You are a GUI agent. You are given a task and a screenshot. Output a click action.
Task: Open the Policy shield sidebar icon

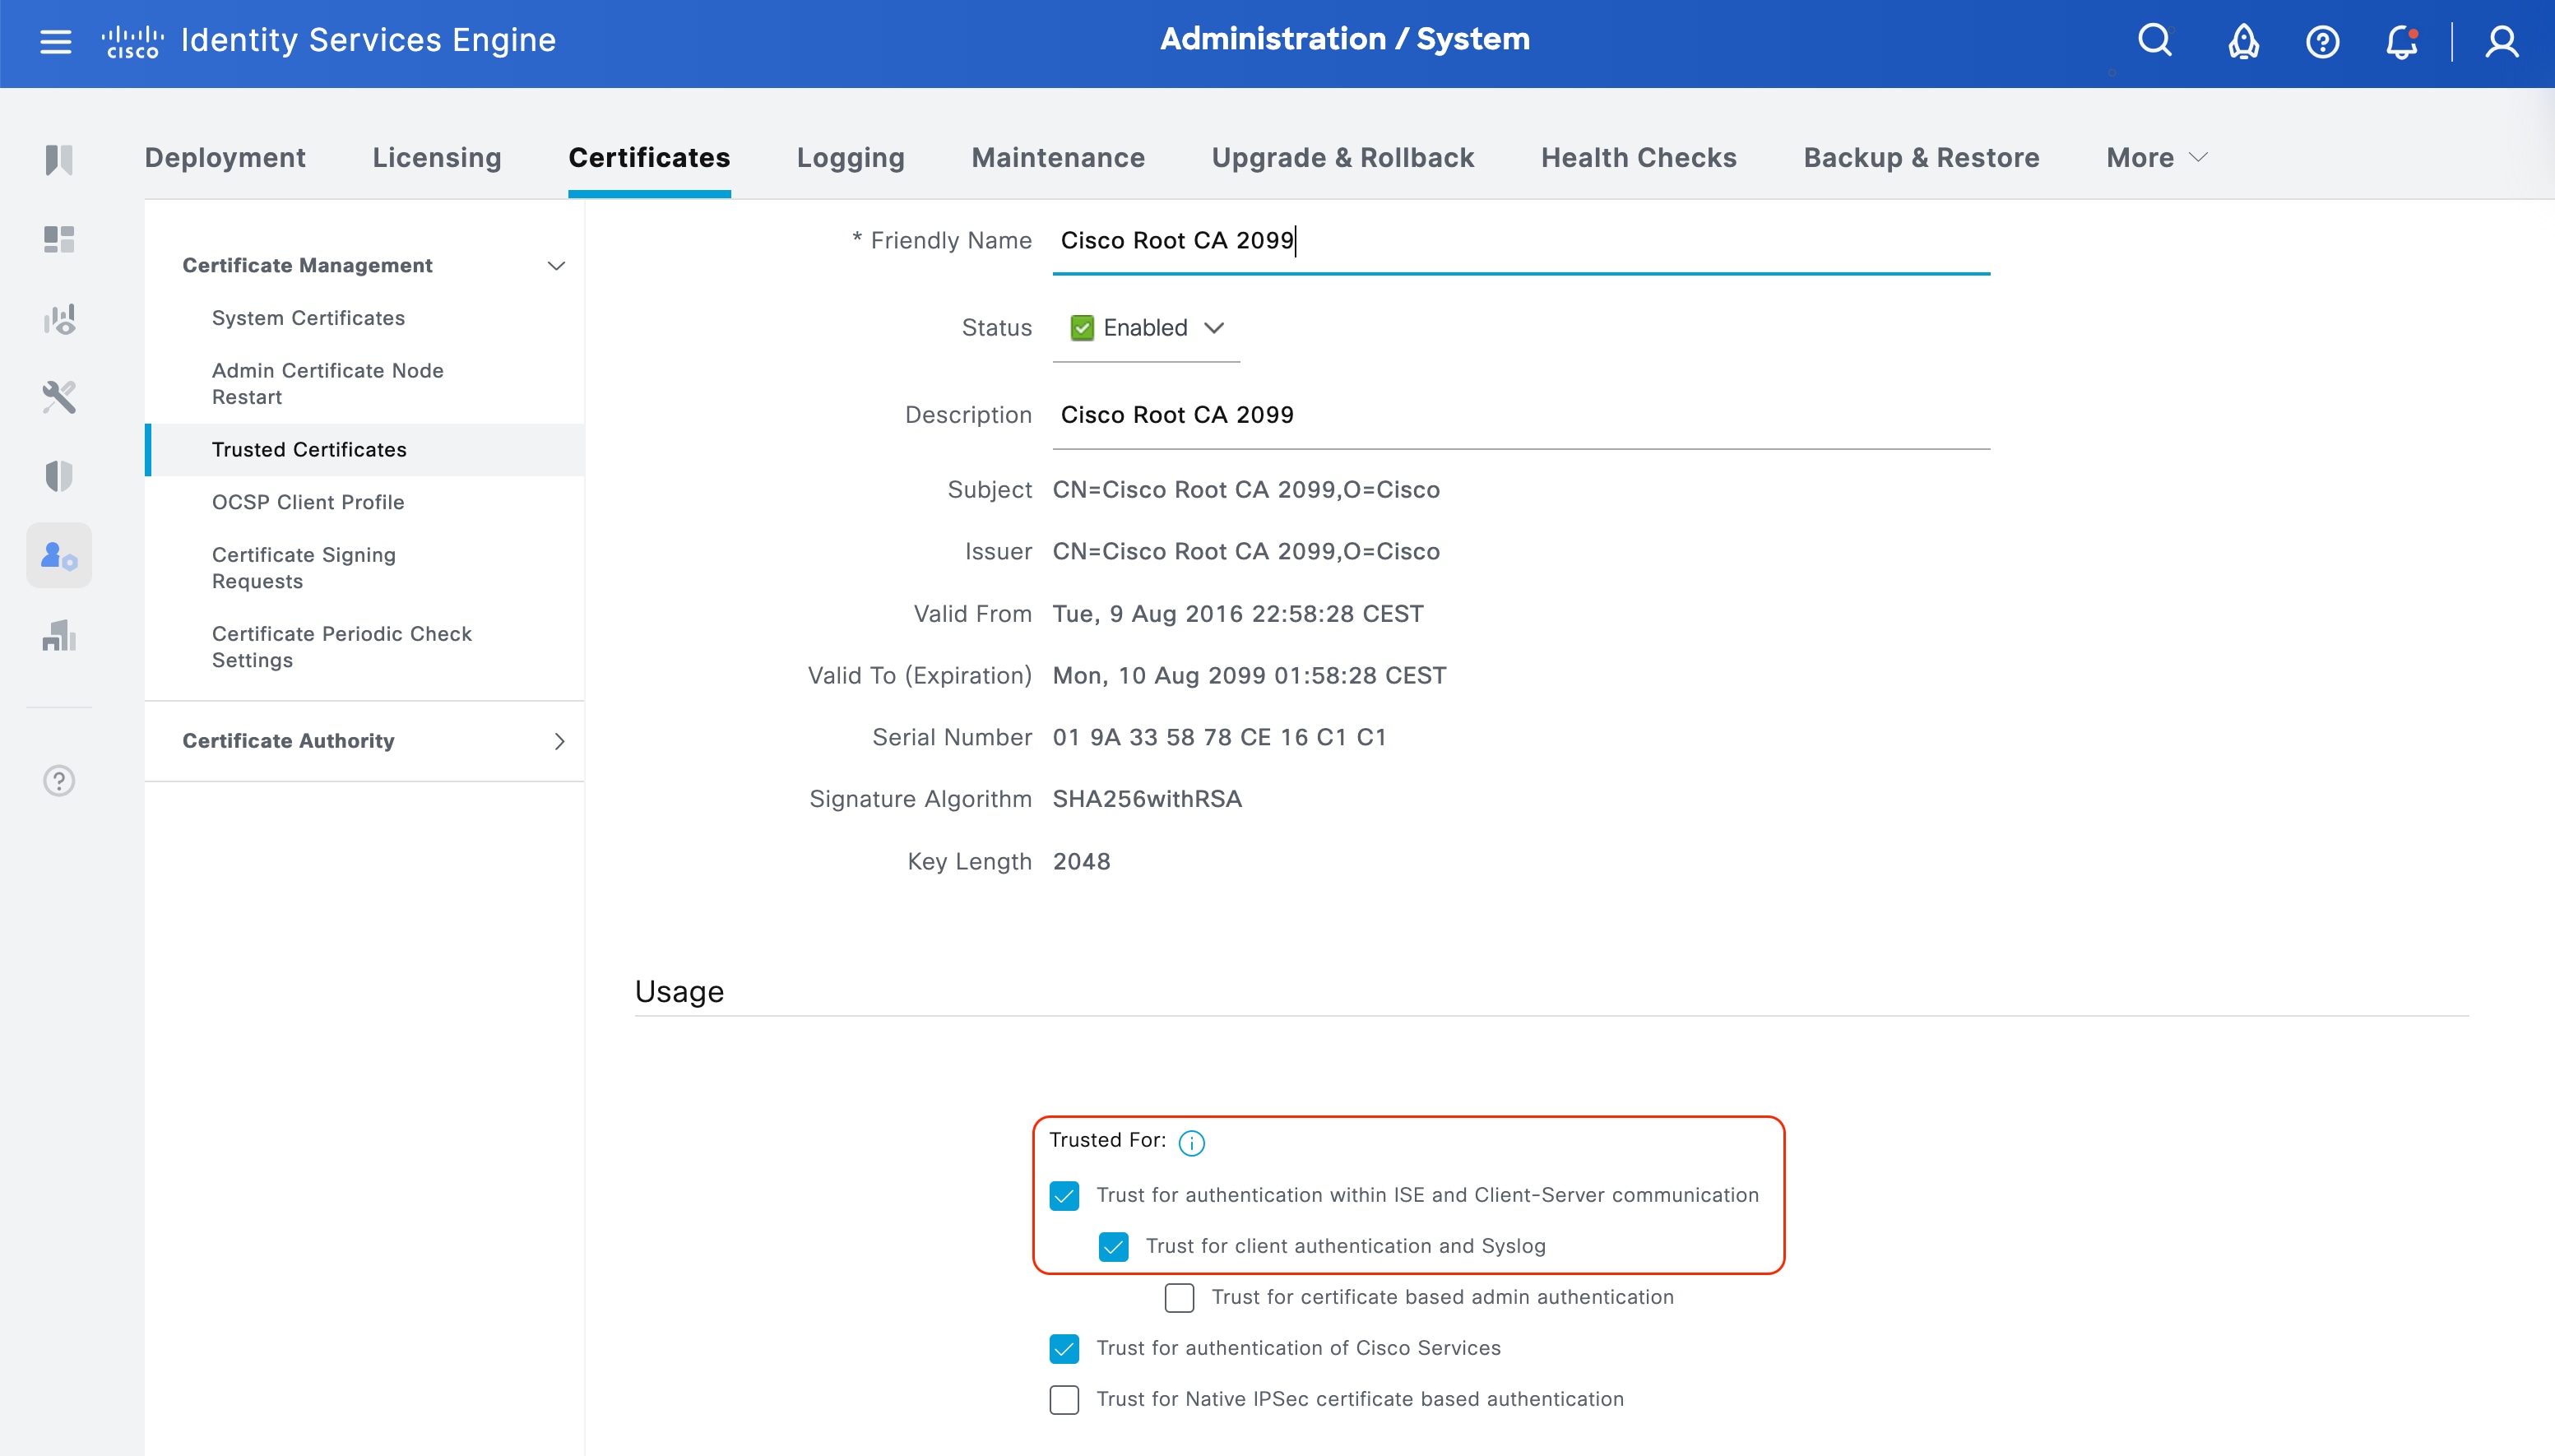tap(59, 476)
